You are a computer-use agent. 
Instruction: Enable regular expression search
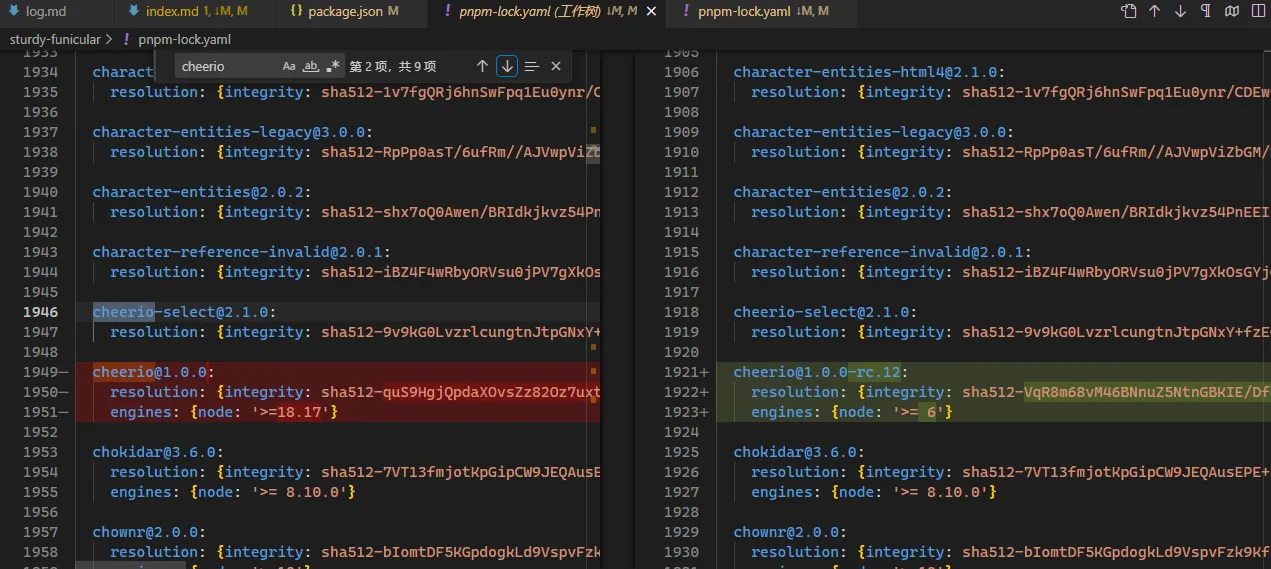tap(333, 67)
